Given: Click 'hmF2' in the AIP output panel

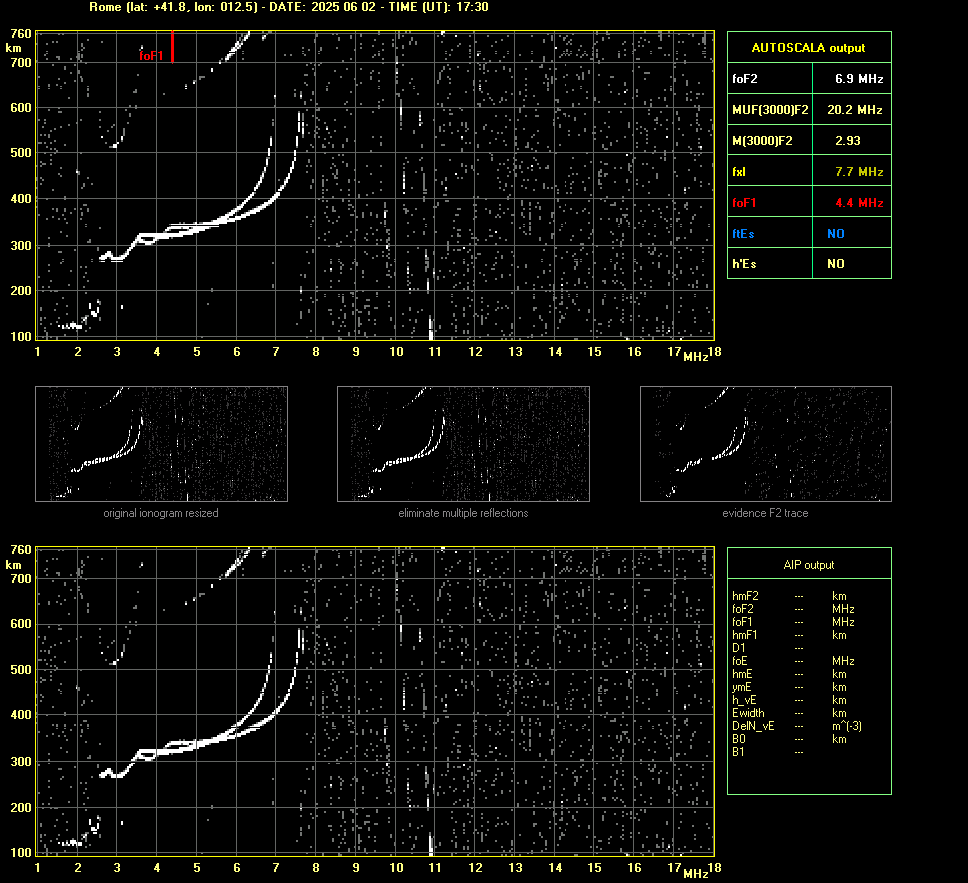Looking at the screenshot, I should [x=745, y=596].
